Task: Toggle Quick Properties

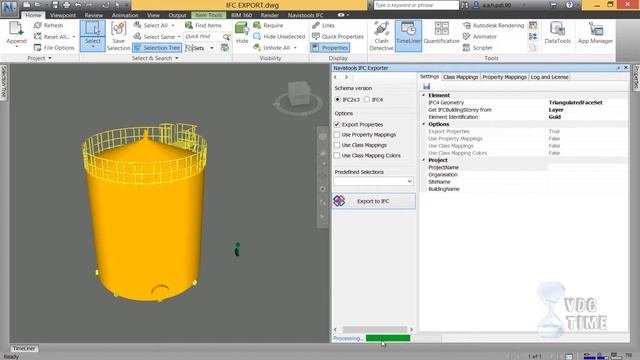Action: tap(338, 36)
